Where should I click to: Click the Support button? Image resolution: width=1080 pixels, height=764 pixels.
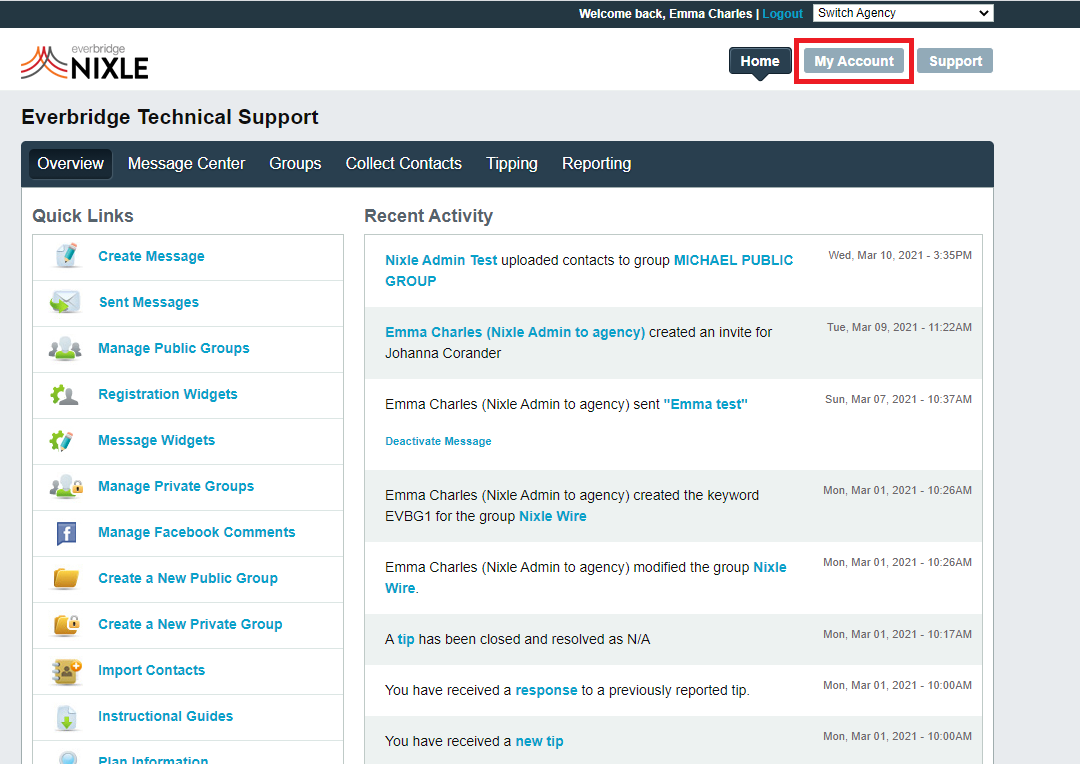click(955, 61)
